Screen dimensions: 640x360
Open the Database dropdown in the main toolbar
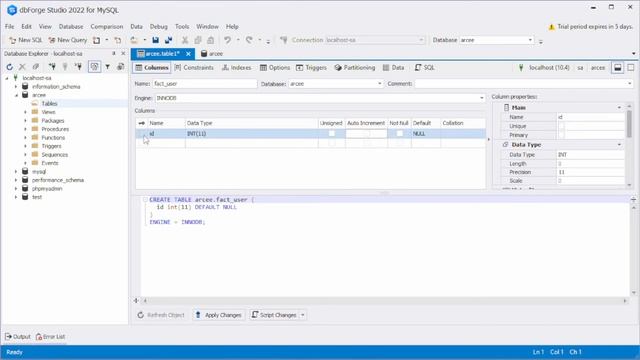click(530, 40)
